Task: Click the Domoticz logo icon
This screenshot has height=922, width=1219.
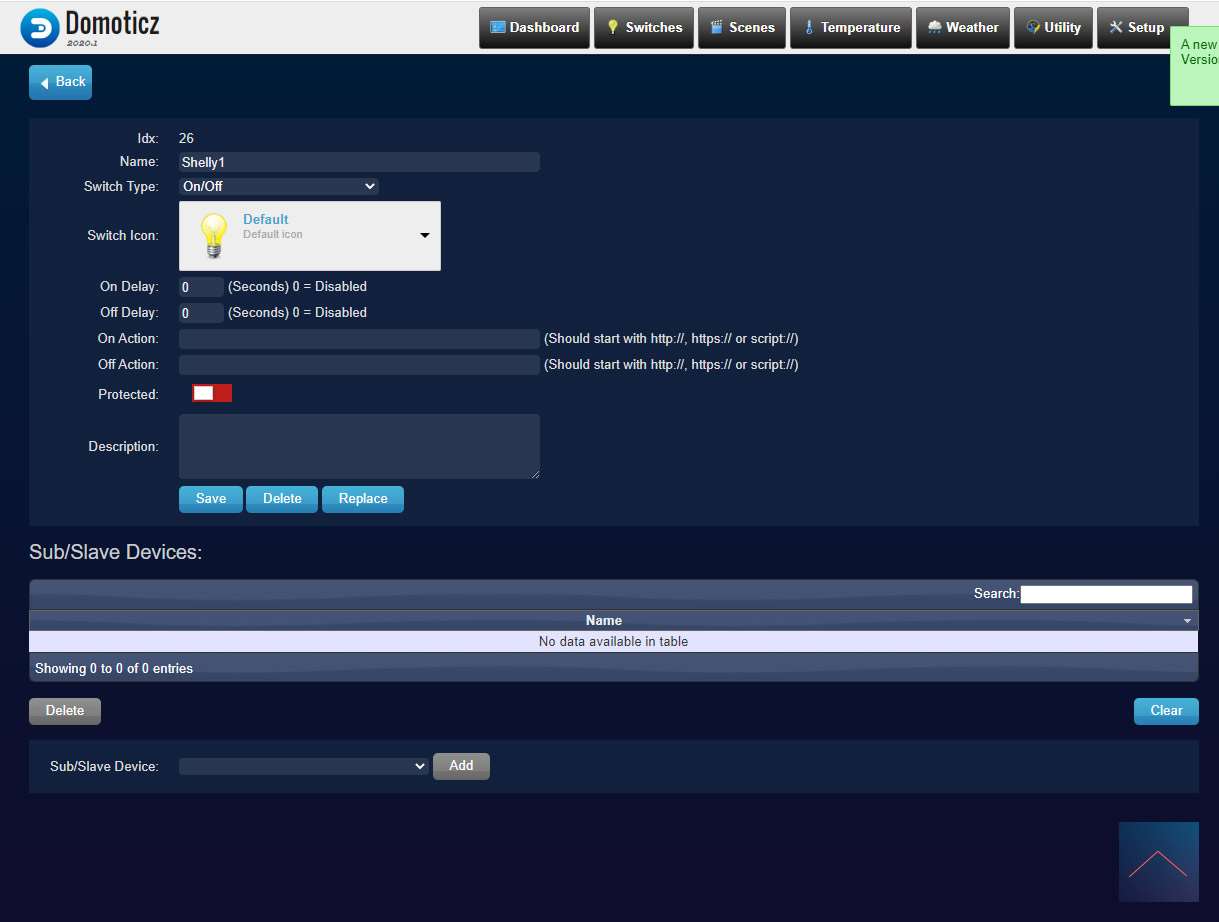Action: click(x=40, y=28)
